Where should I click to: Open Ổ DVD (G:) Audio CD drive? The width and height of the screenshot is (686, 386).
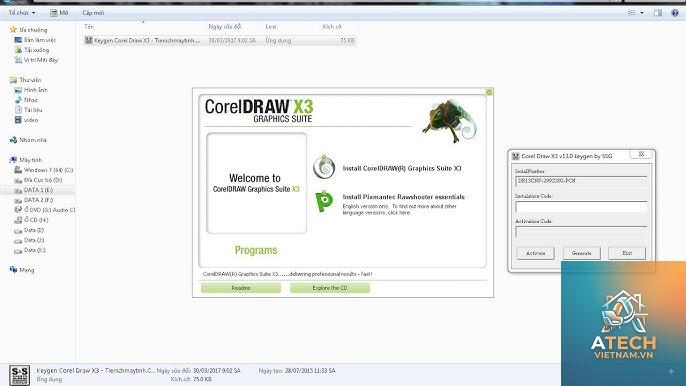tap(45, 210)
